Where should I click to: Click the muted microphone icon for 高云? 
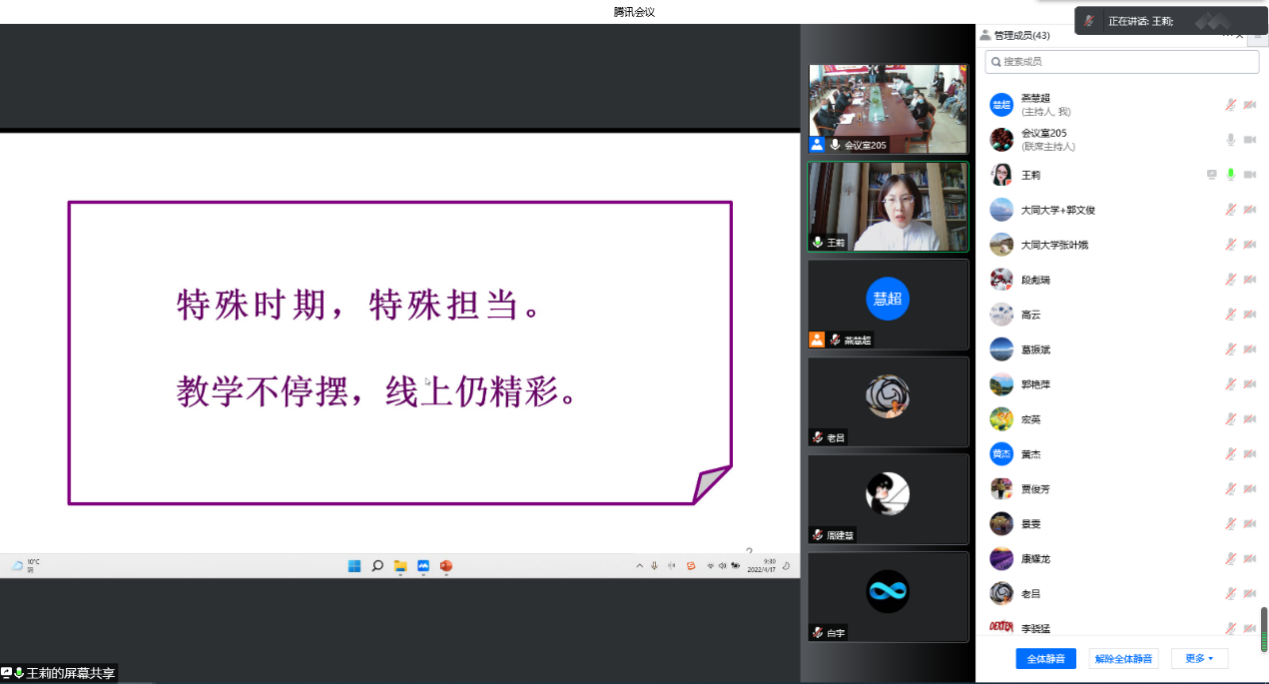click(1231, 315)
